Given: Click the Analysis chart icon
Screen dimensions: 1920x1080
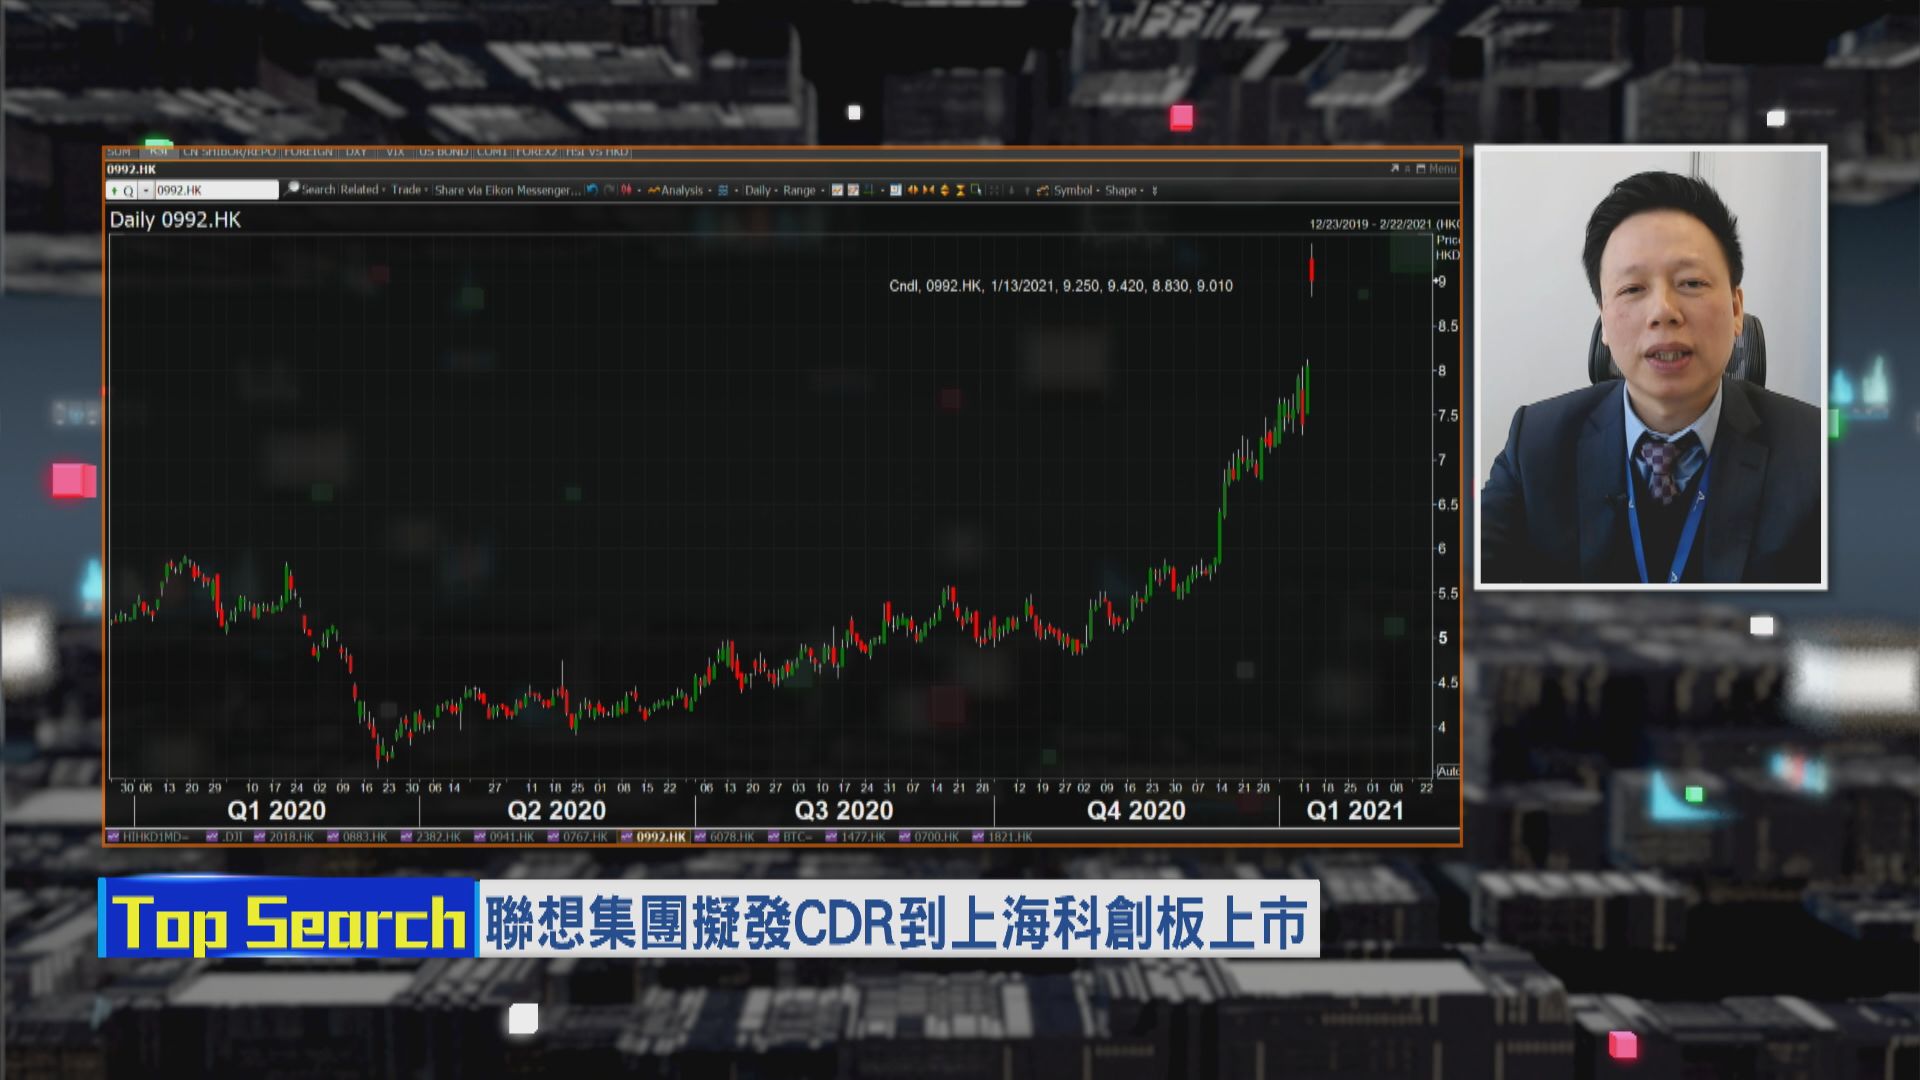Looking at the screenshot, I should pos(654,190).
